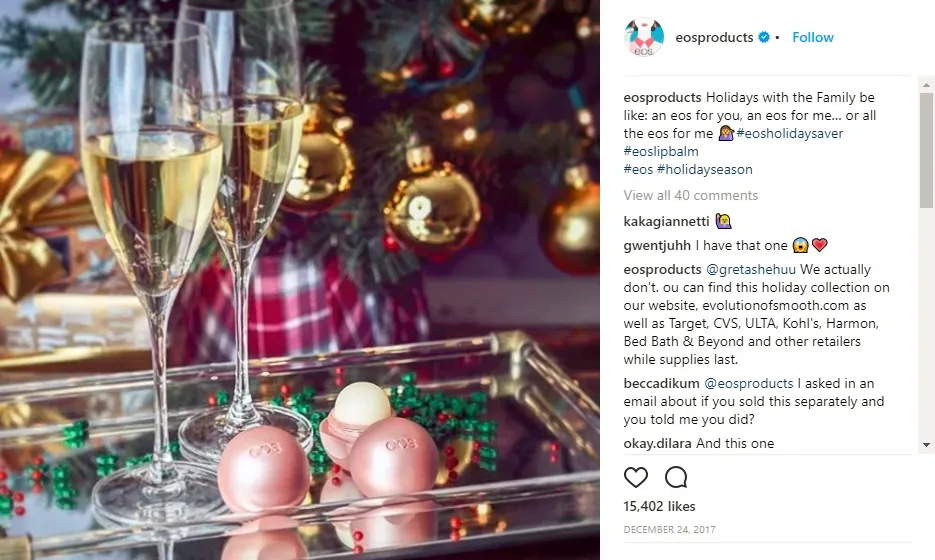935x560 pixels.
Task: Open the #eoslipbalm hashtag
Action: click(661, 151)
